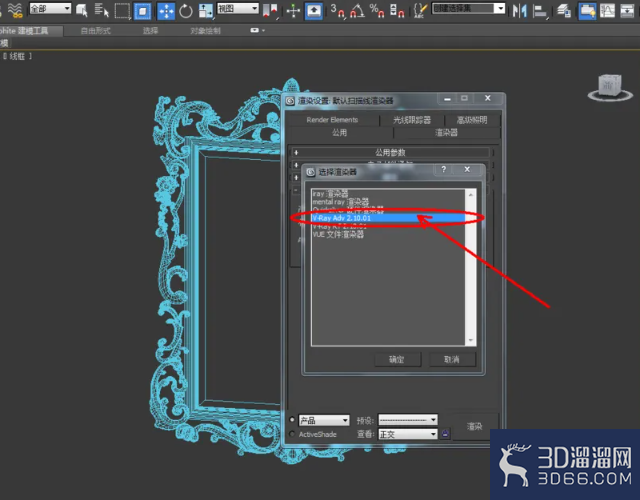Activate the Select Object tool
The height and width of the screenshot is (500, 640).
pos(82,10)
